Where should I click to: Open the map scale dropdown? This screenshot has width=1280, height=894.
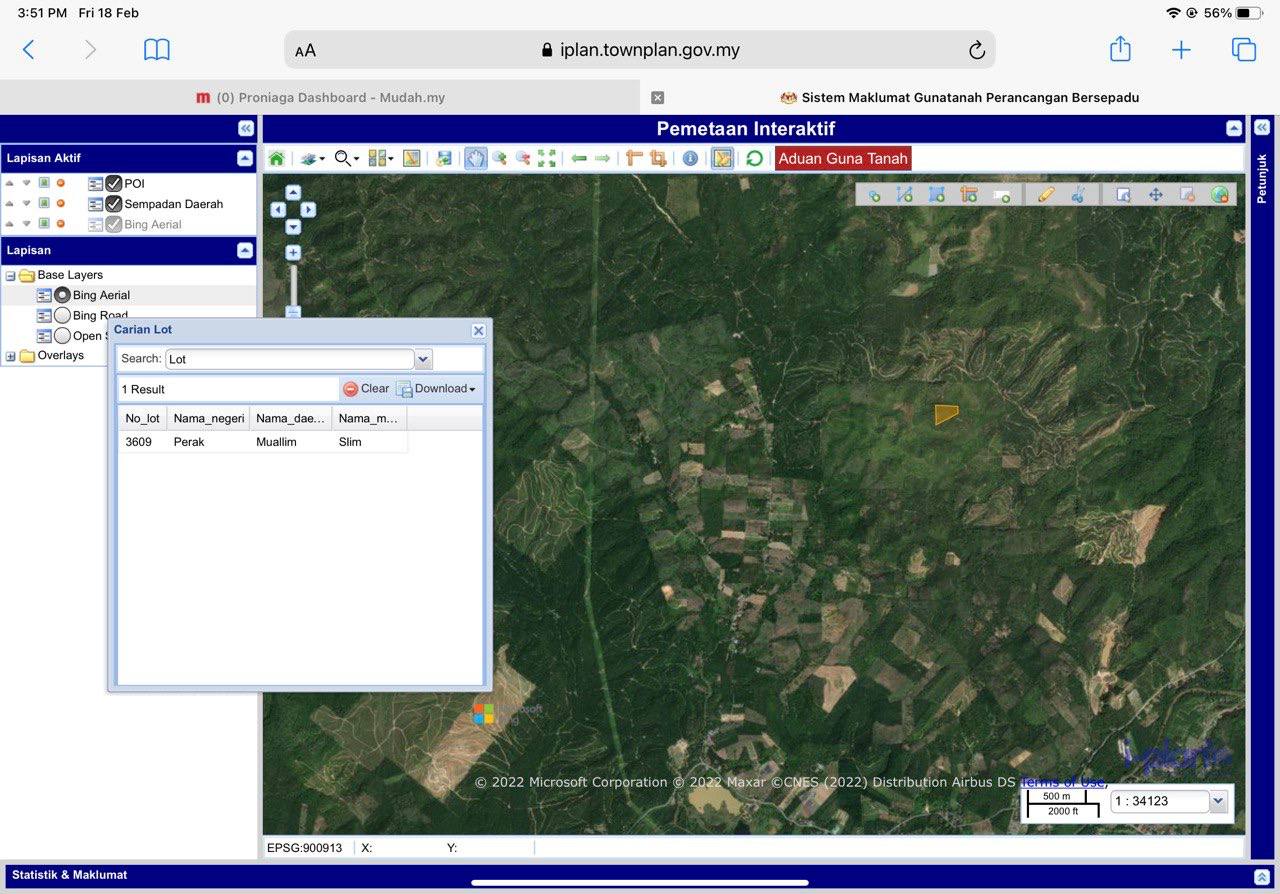click(x=1217, y=801)
